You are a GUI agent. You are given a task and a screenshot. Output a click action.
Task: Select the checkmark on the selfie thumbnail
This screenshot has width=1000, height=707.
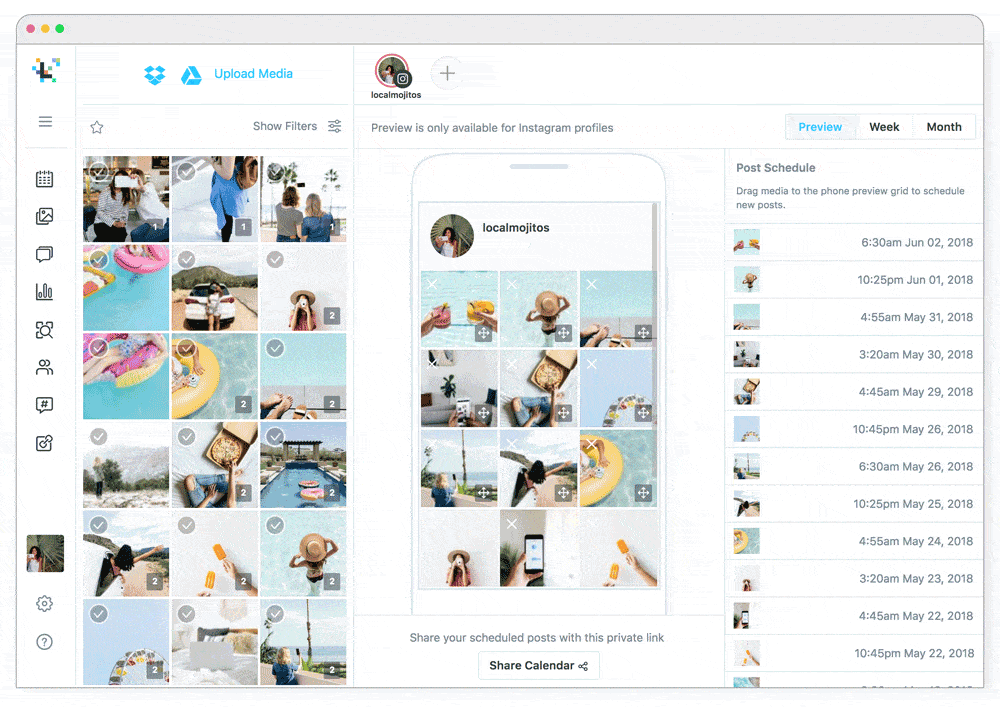point(98,170)
